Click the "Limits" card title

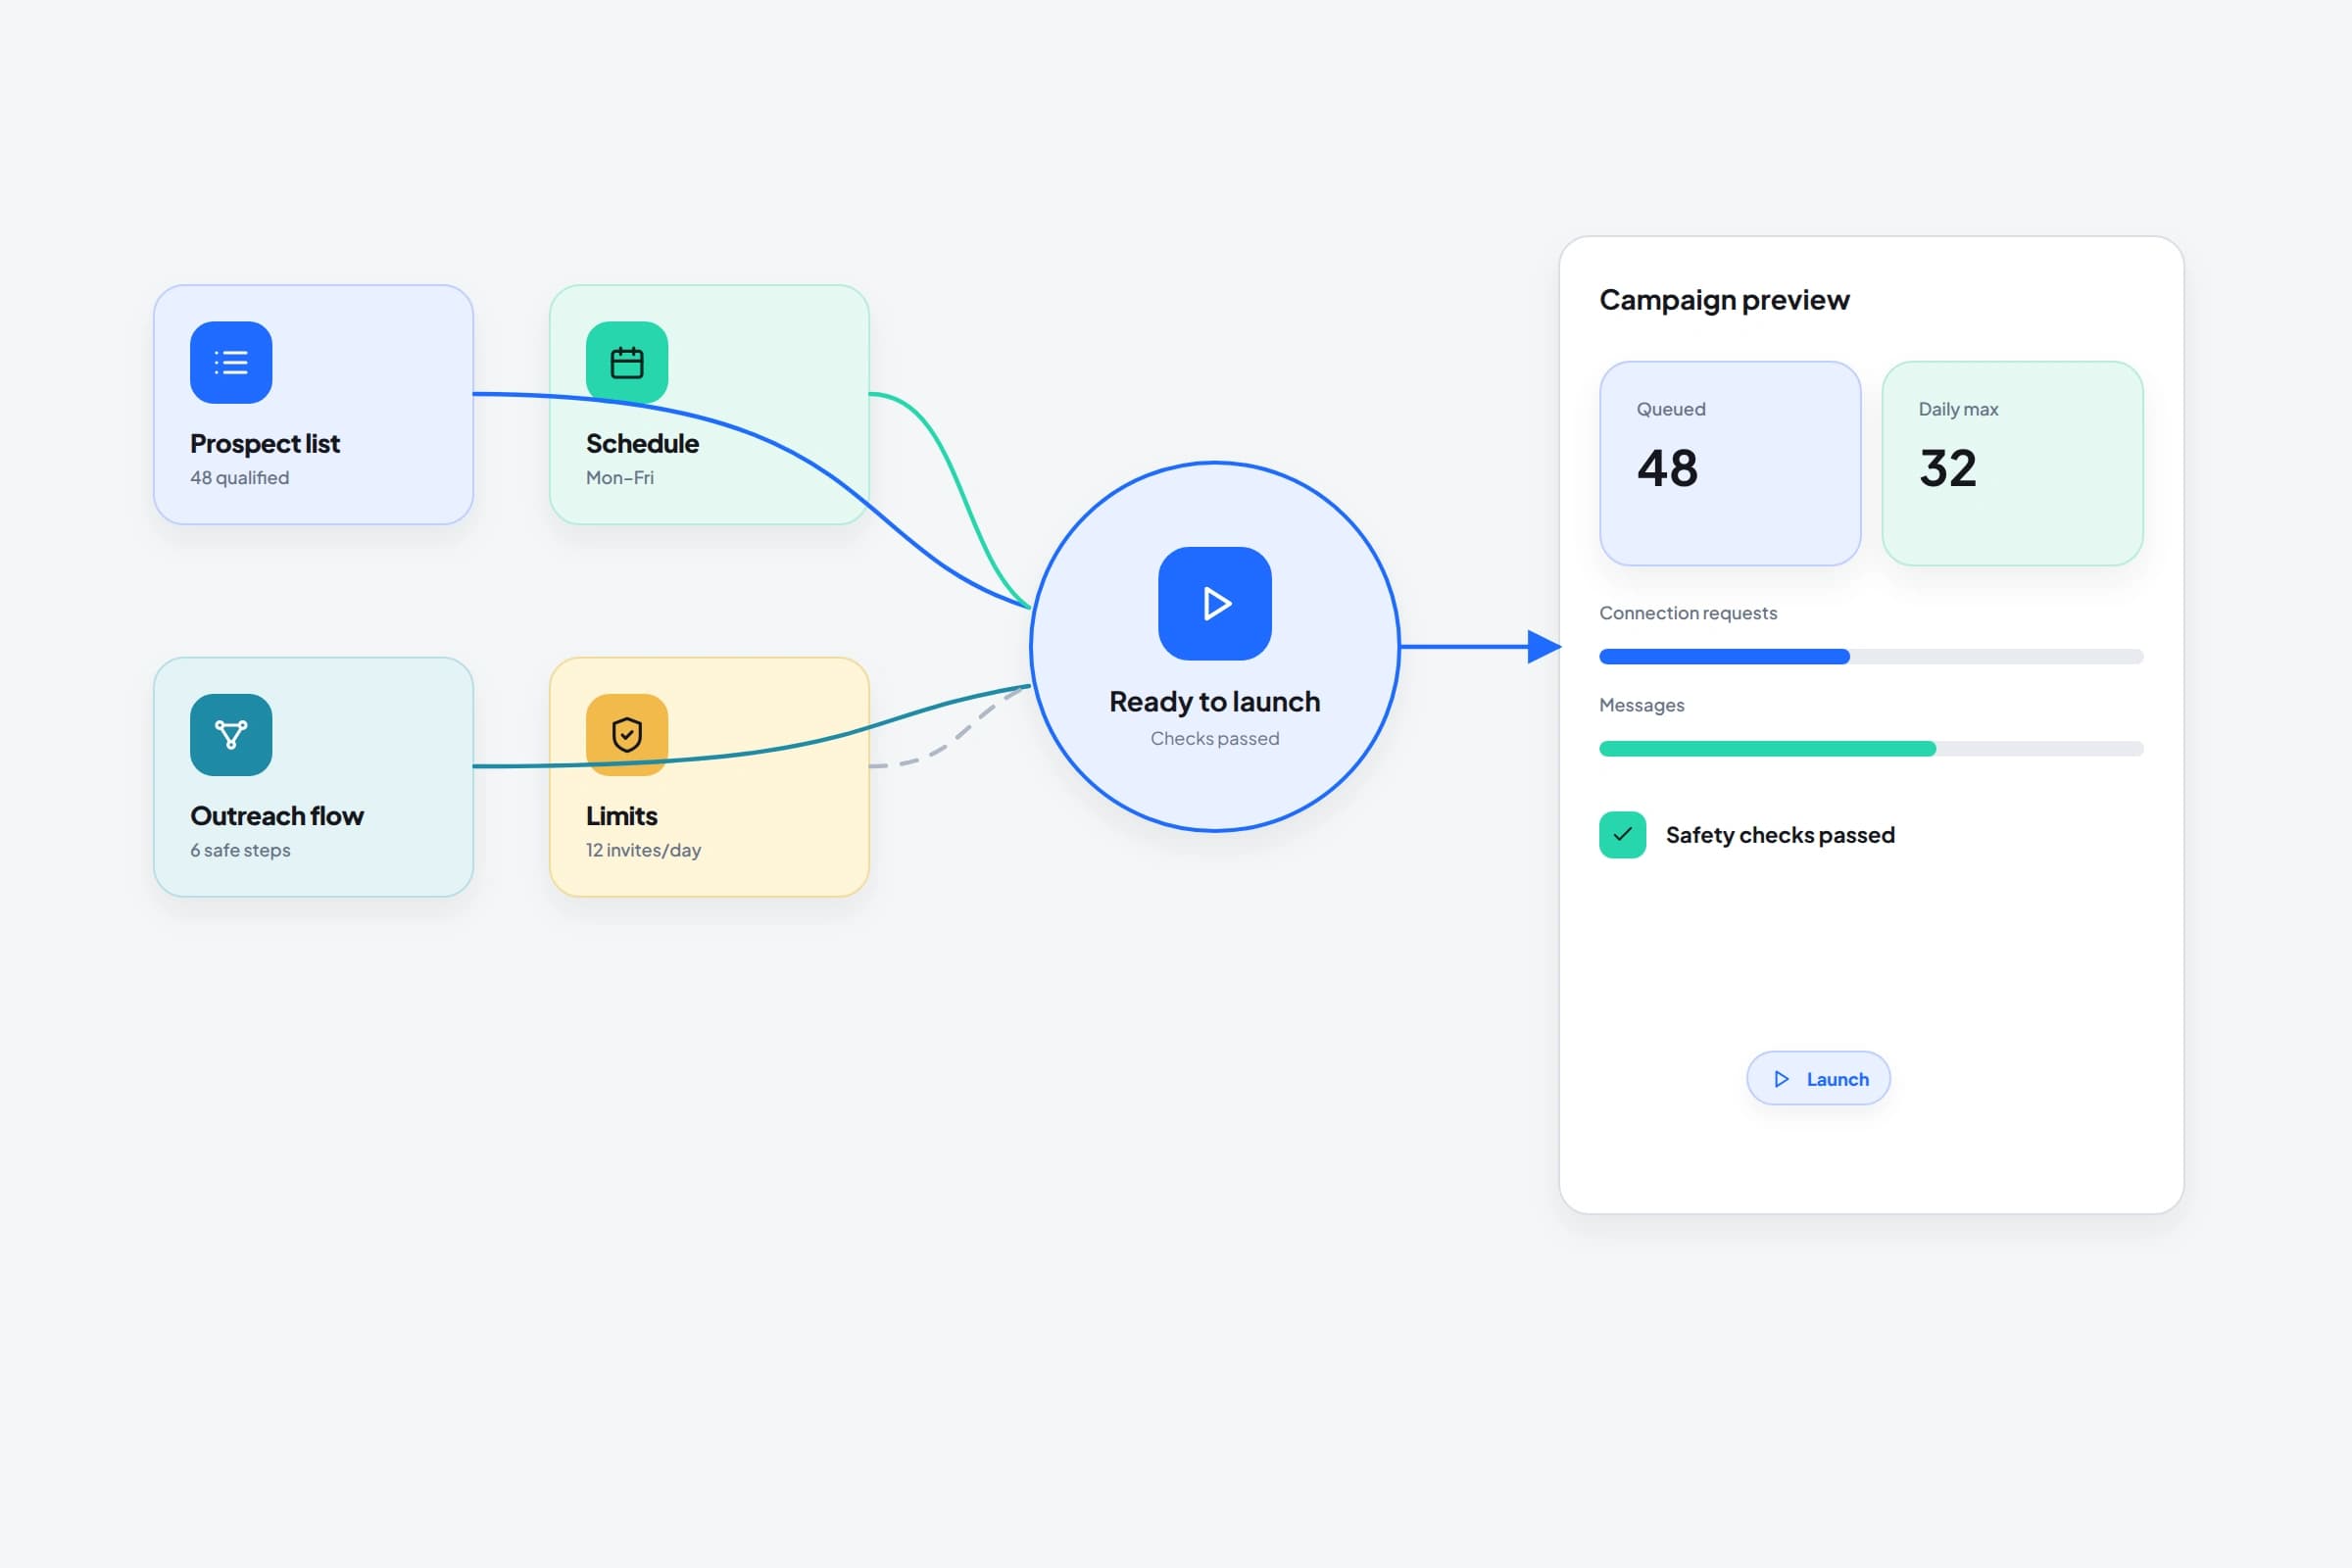click(x=622, y=816)
